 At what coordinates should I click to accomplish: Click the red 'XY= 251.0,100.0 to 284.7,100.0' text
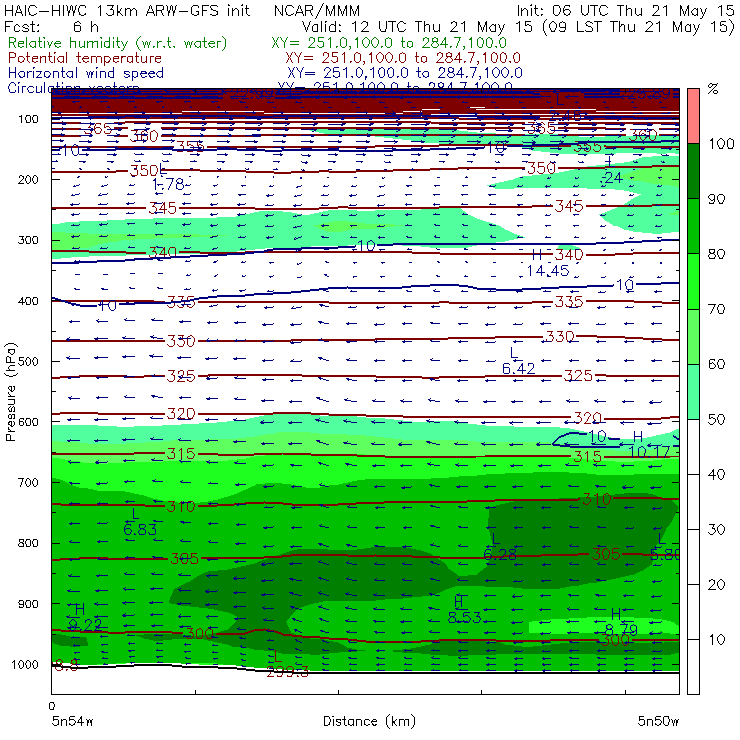(403, 58)
